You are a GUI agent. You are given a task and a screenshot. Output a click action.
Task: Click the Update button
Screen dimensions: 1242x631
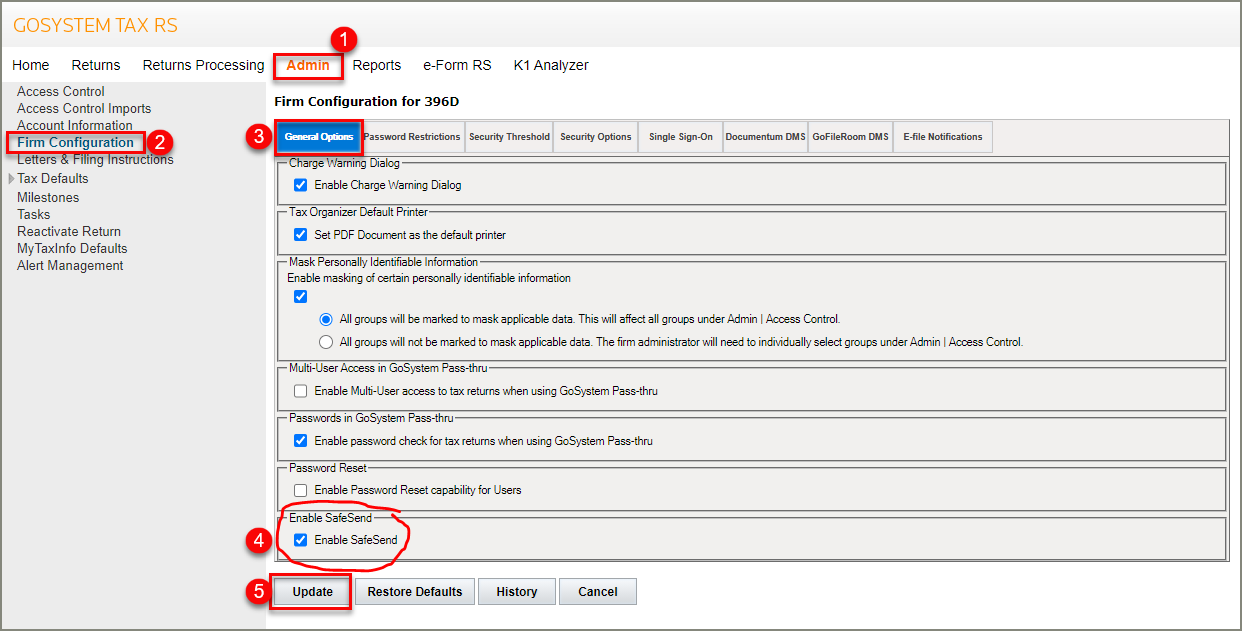click(312, 592)
